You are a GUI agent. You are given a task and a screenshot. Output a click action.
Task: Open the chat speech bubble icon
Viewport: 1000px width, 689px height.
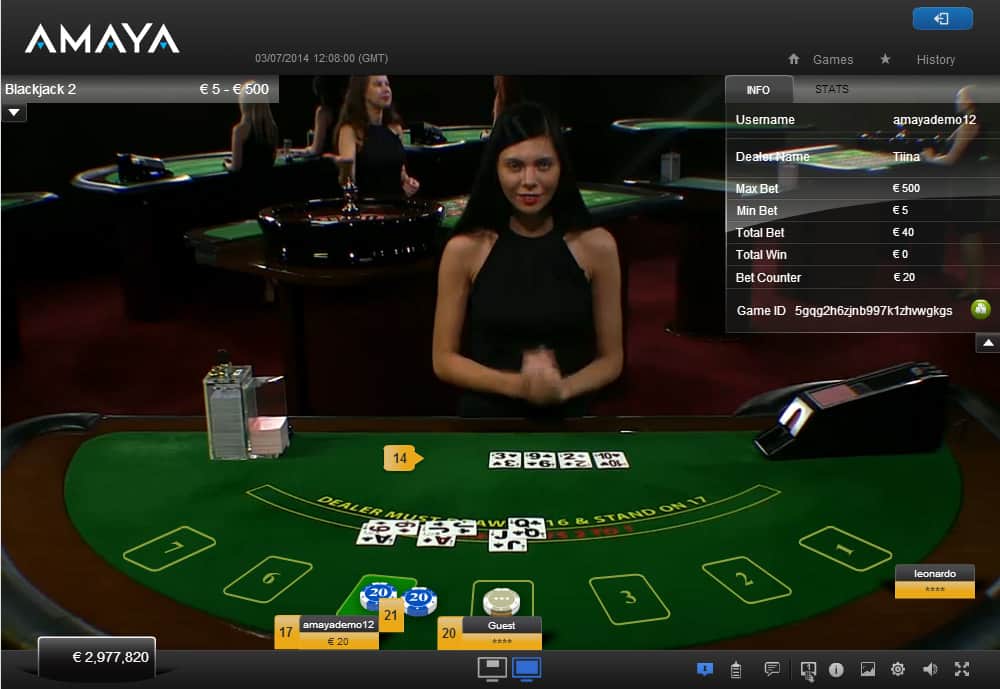772,669
